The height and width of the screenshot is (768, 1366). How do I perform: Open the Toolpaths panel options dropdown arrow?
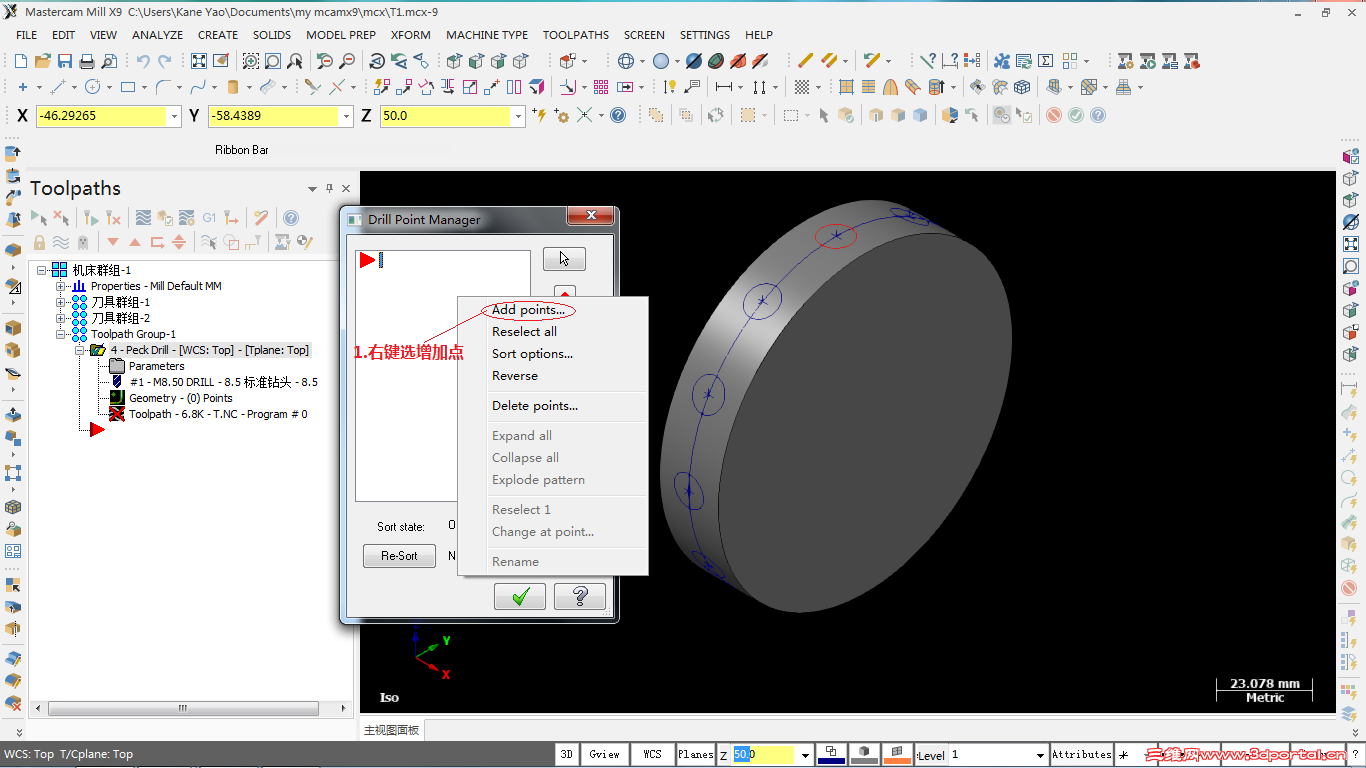313,188
